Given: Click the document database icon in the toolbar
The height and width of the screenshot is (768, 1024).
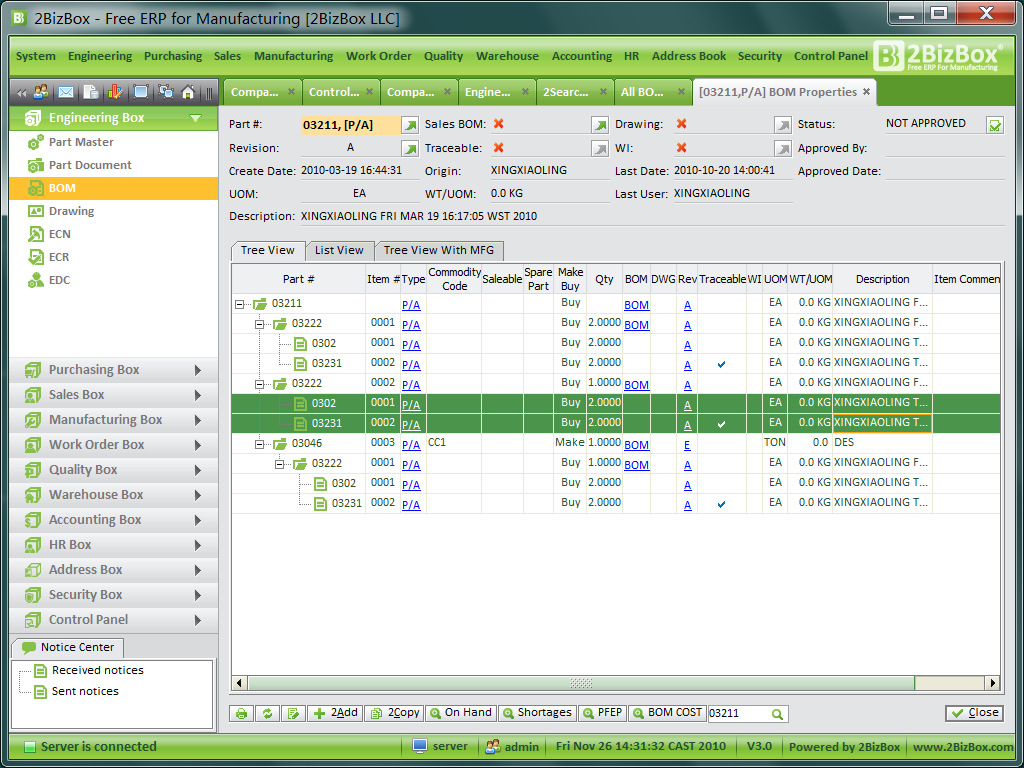Looking at the screenshot, I should [x=91, y=92].
